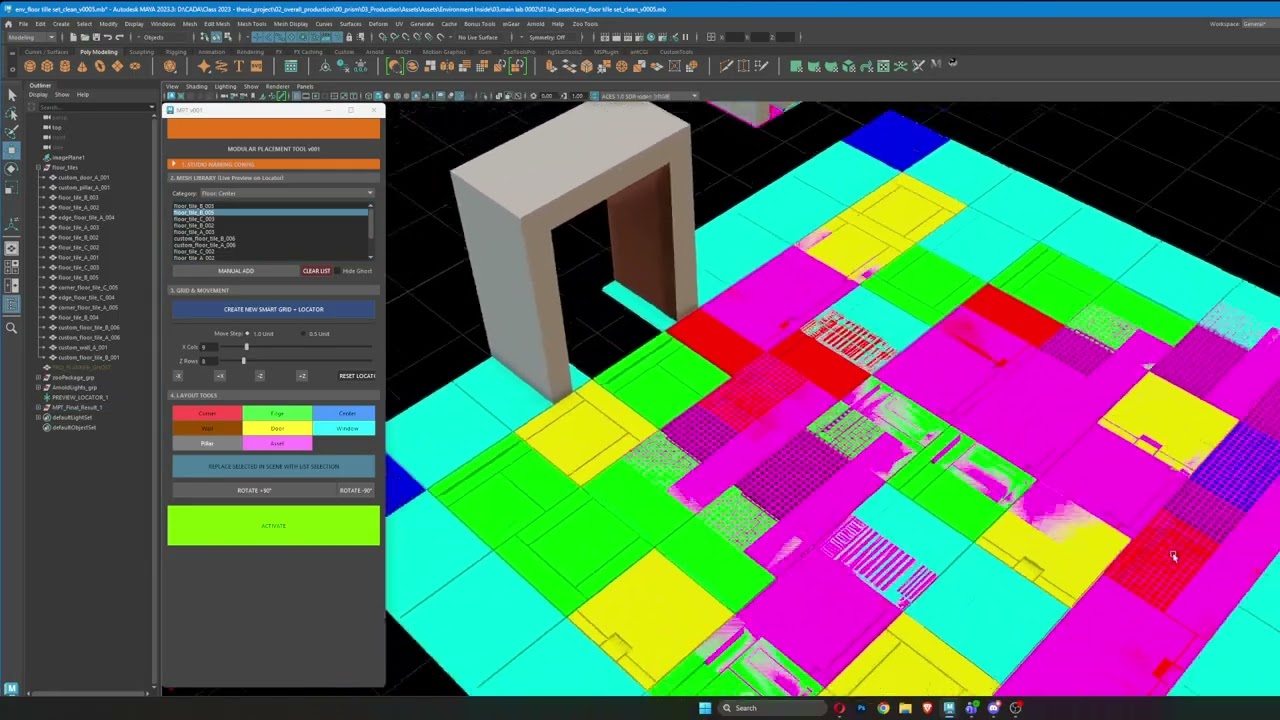
Task: Click REPLACE SELECTED IN SCENE WITH LIST SELECTION
Action: tap(274, 466)
